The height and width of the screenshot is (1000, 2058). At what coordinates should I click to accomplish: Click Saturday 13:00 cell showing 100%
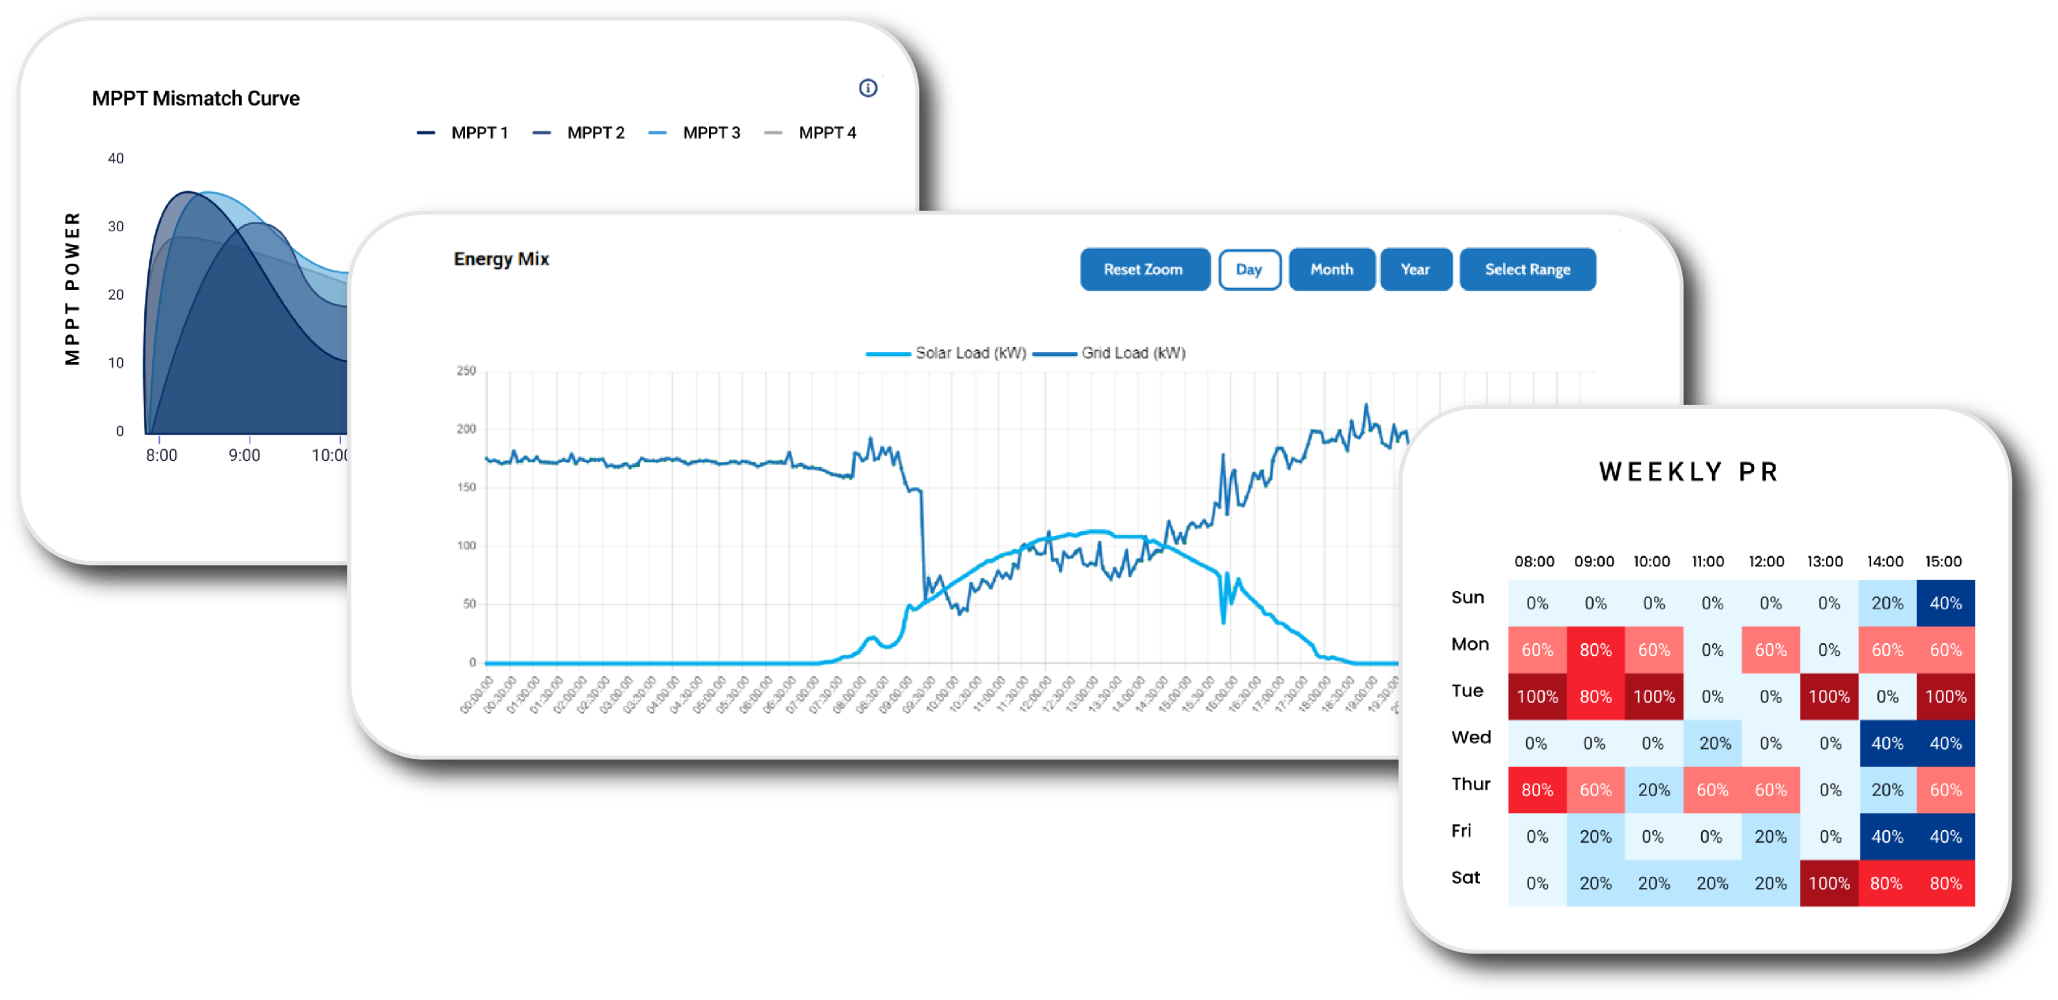[1828, 883]
